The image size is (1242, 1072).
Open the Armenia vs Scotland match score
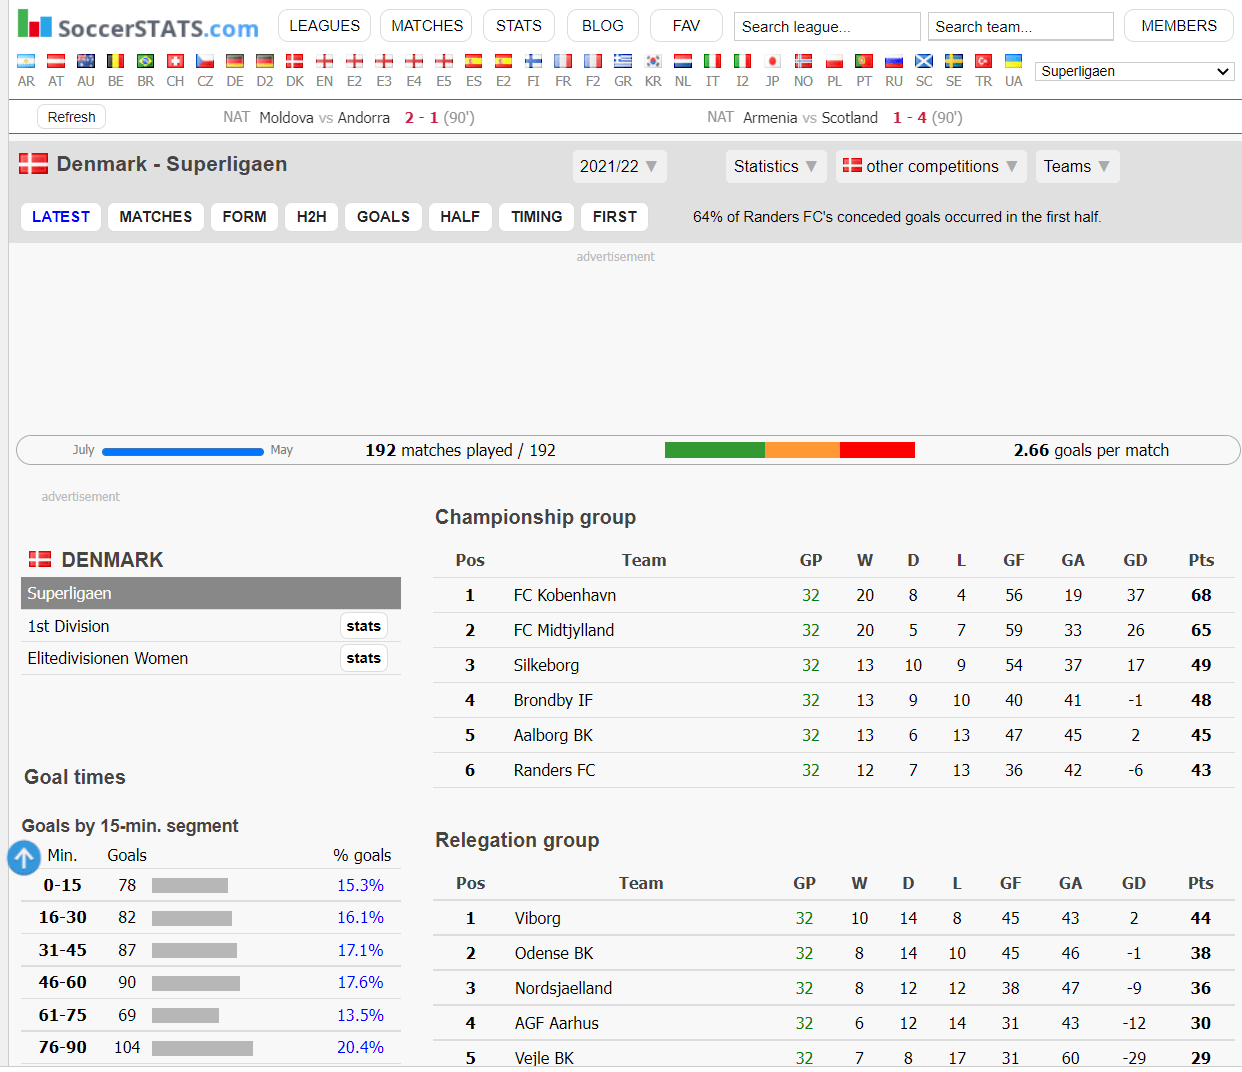pyautogui.click(x=909, y=117)
